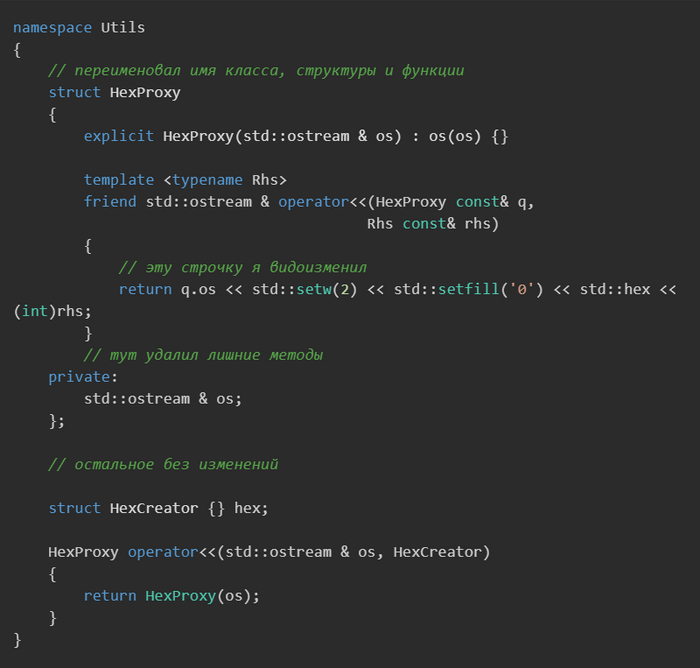Click the comment 'переименовал имя класса, структуры и функции'
The image size is (700, 668).
click(256, 71)
